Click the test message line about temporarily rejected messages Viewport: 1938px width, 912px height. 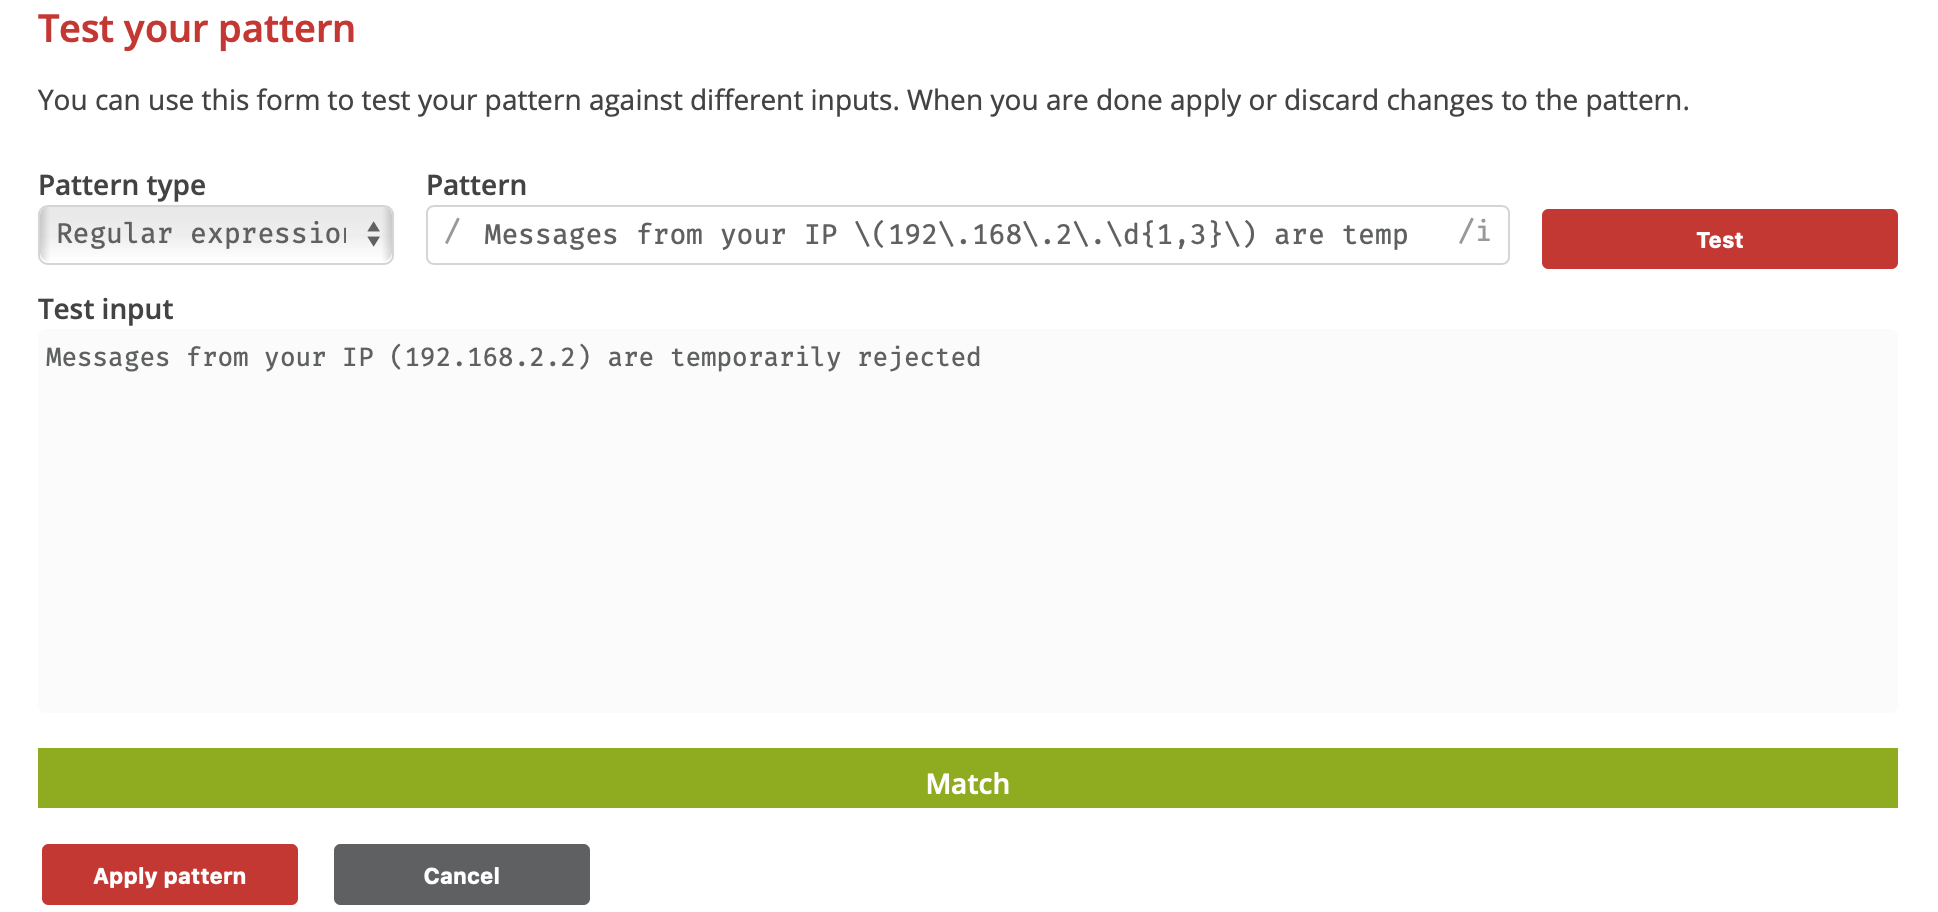(510, 357)
